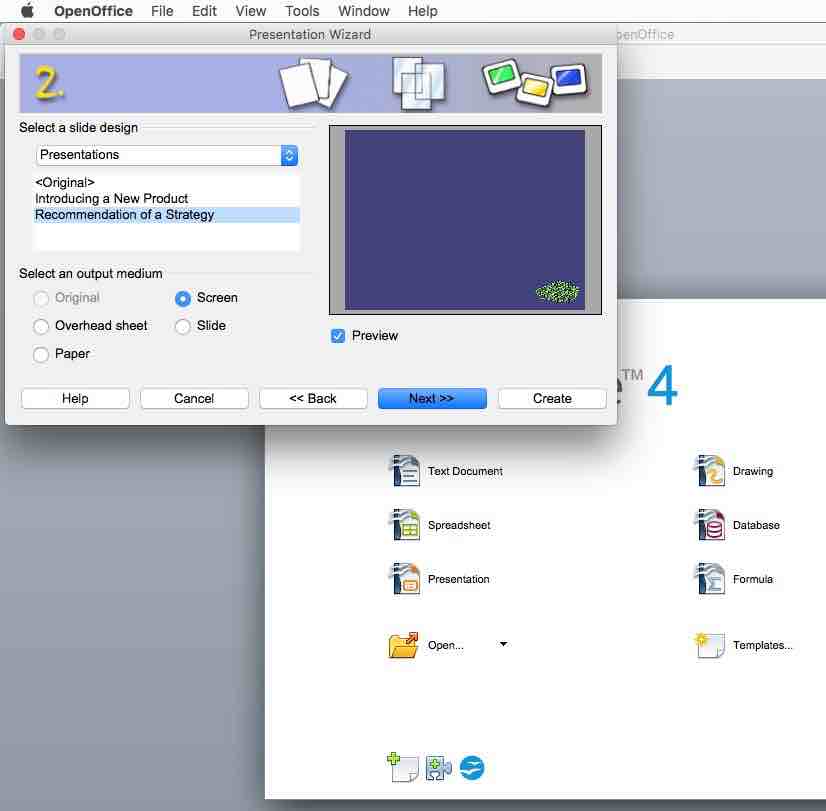The image size is (826, 811).
Task: Click the wizard Help button
Action: [x=75, y=398]
